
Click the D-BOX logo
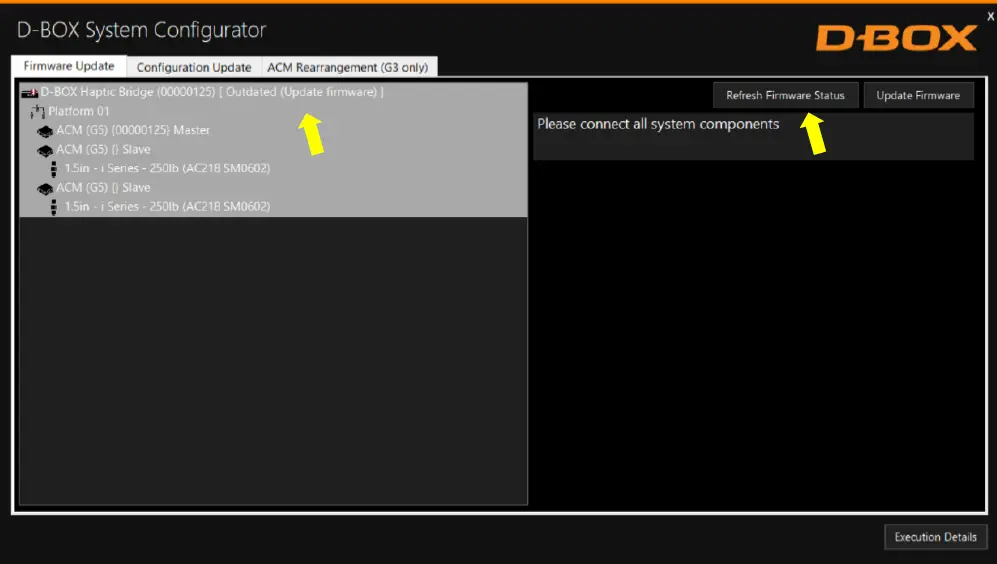[x=896, y=38]
